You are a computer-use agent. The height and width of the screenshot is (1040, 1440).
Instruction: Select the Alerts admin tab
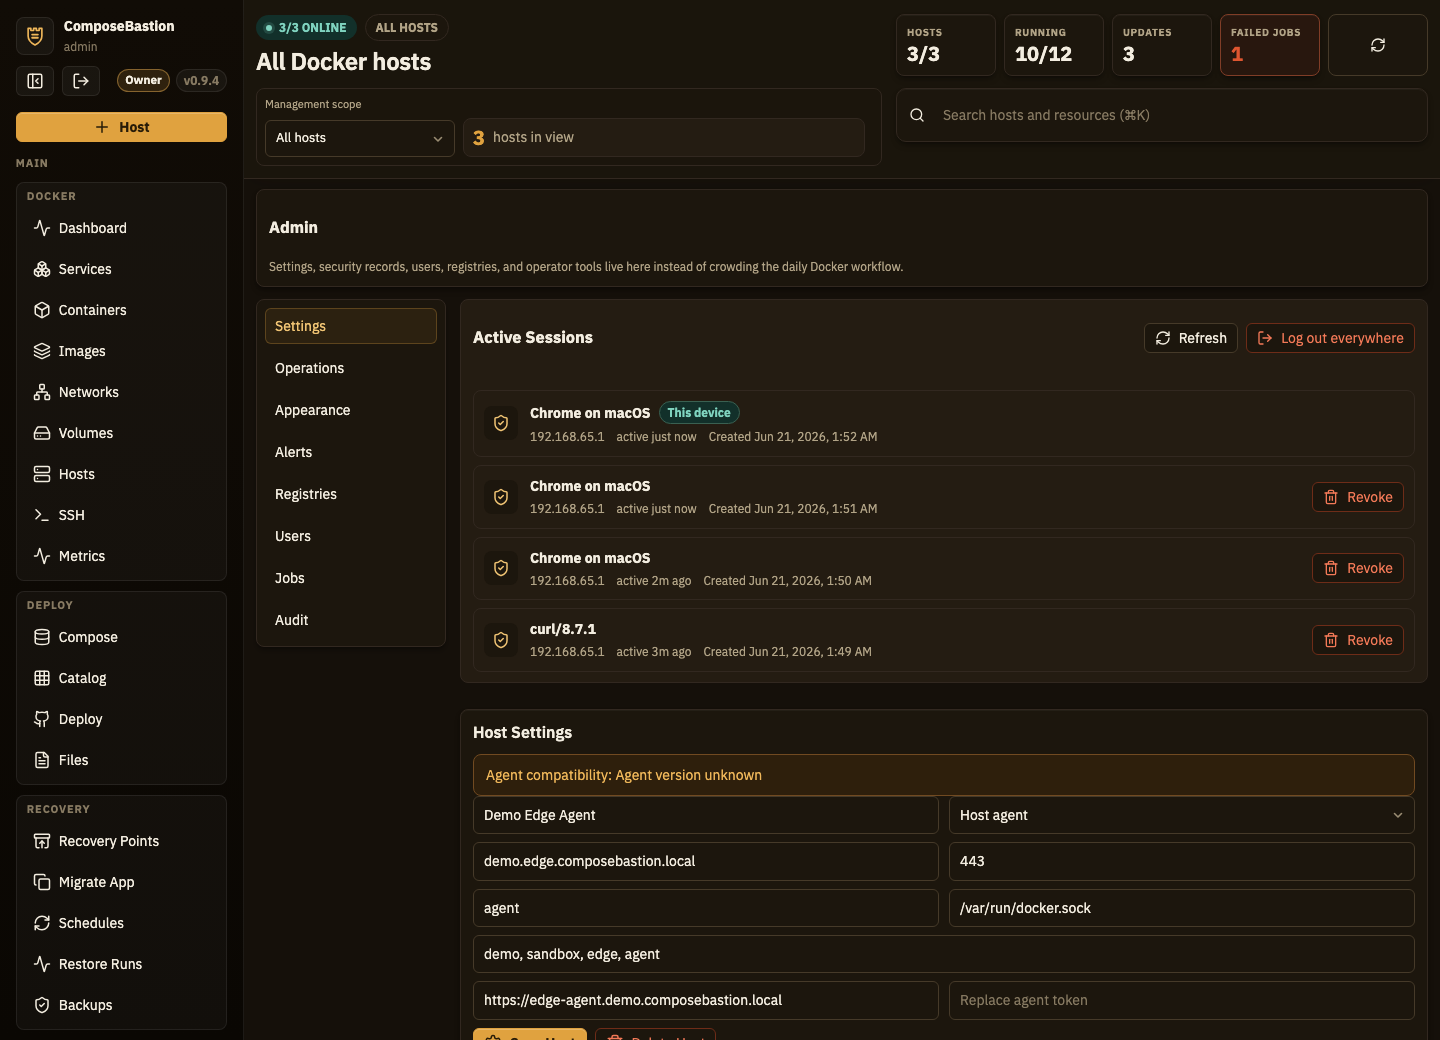click(x=351, y=452)
